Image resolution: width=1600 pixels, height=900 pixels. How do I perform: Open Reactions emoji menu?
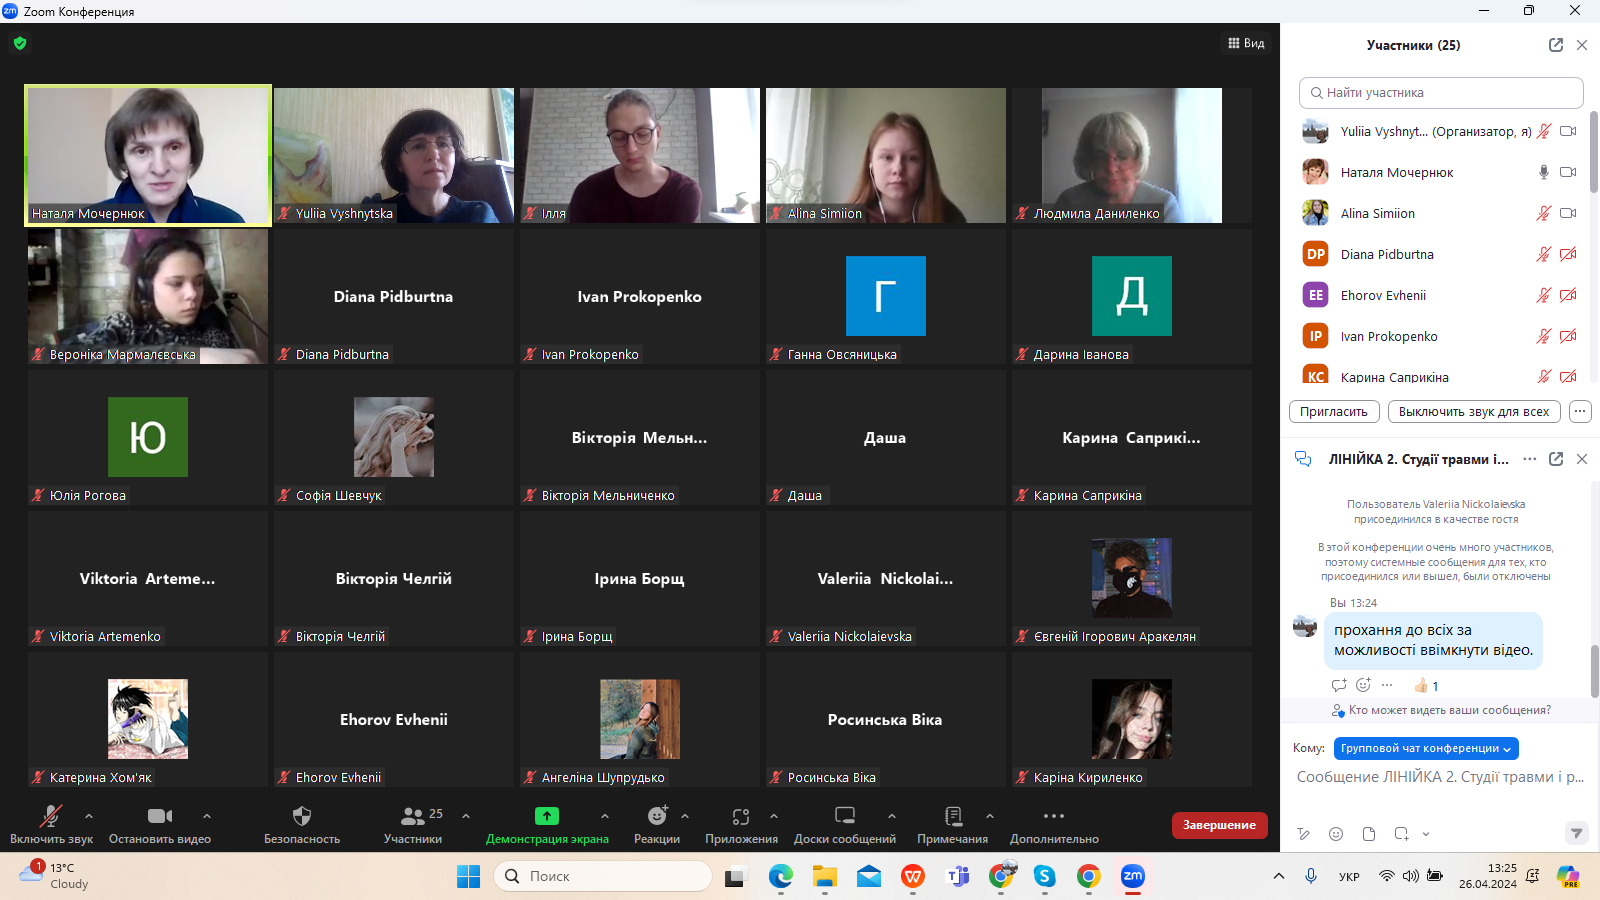[656, 816]
